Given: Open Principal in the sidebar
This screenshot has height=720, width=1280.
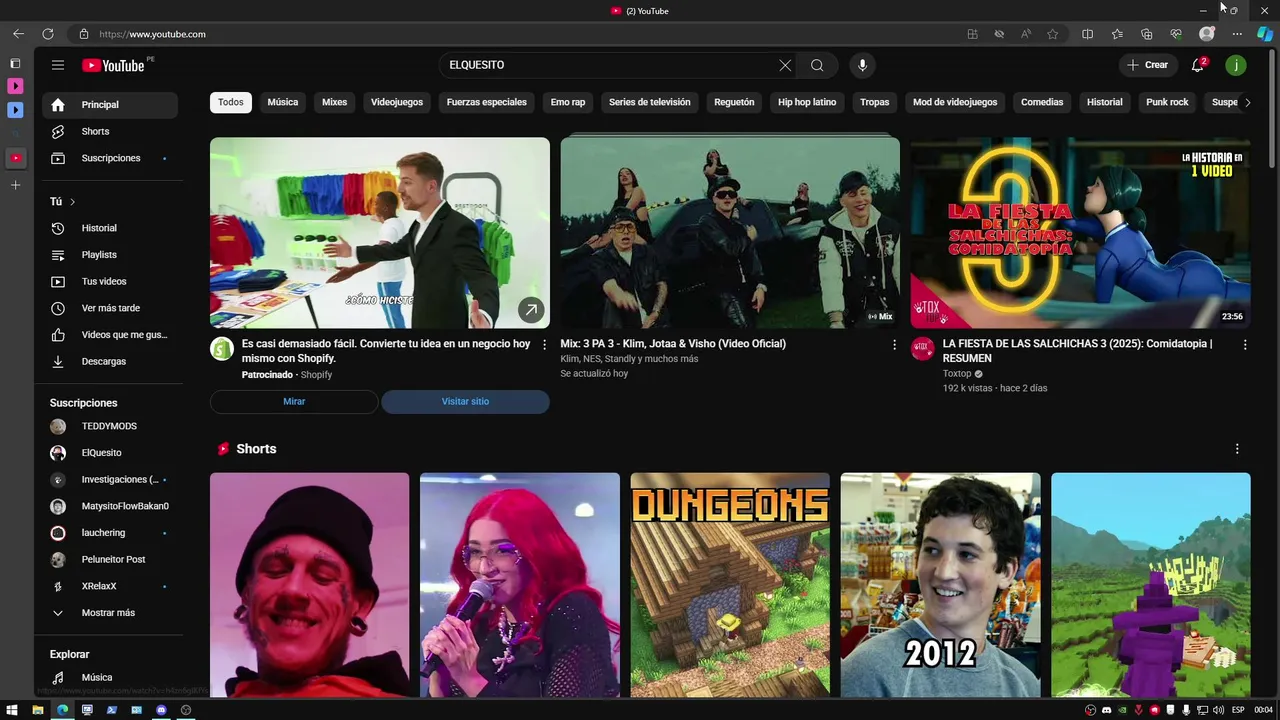Looking at the screenshot, I should pos(110,105).
